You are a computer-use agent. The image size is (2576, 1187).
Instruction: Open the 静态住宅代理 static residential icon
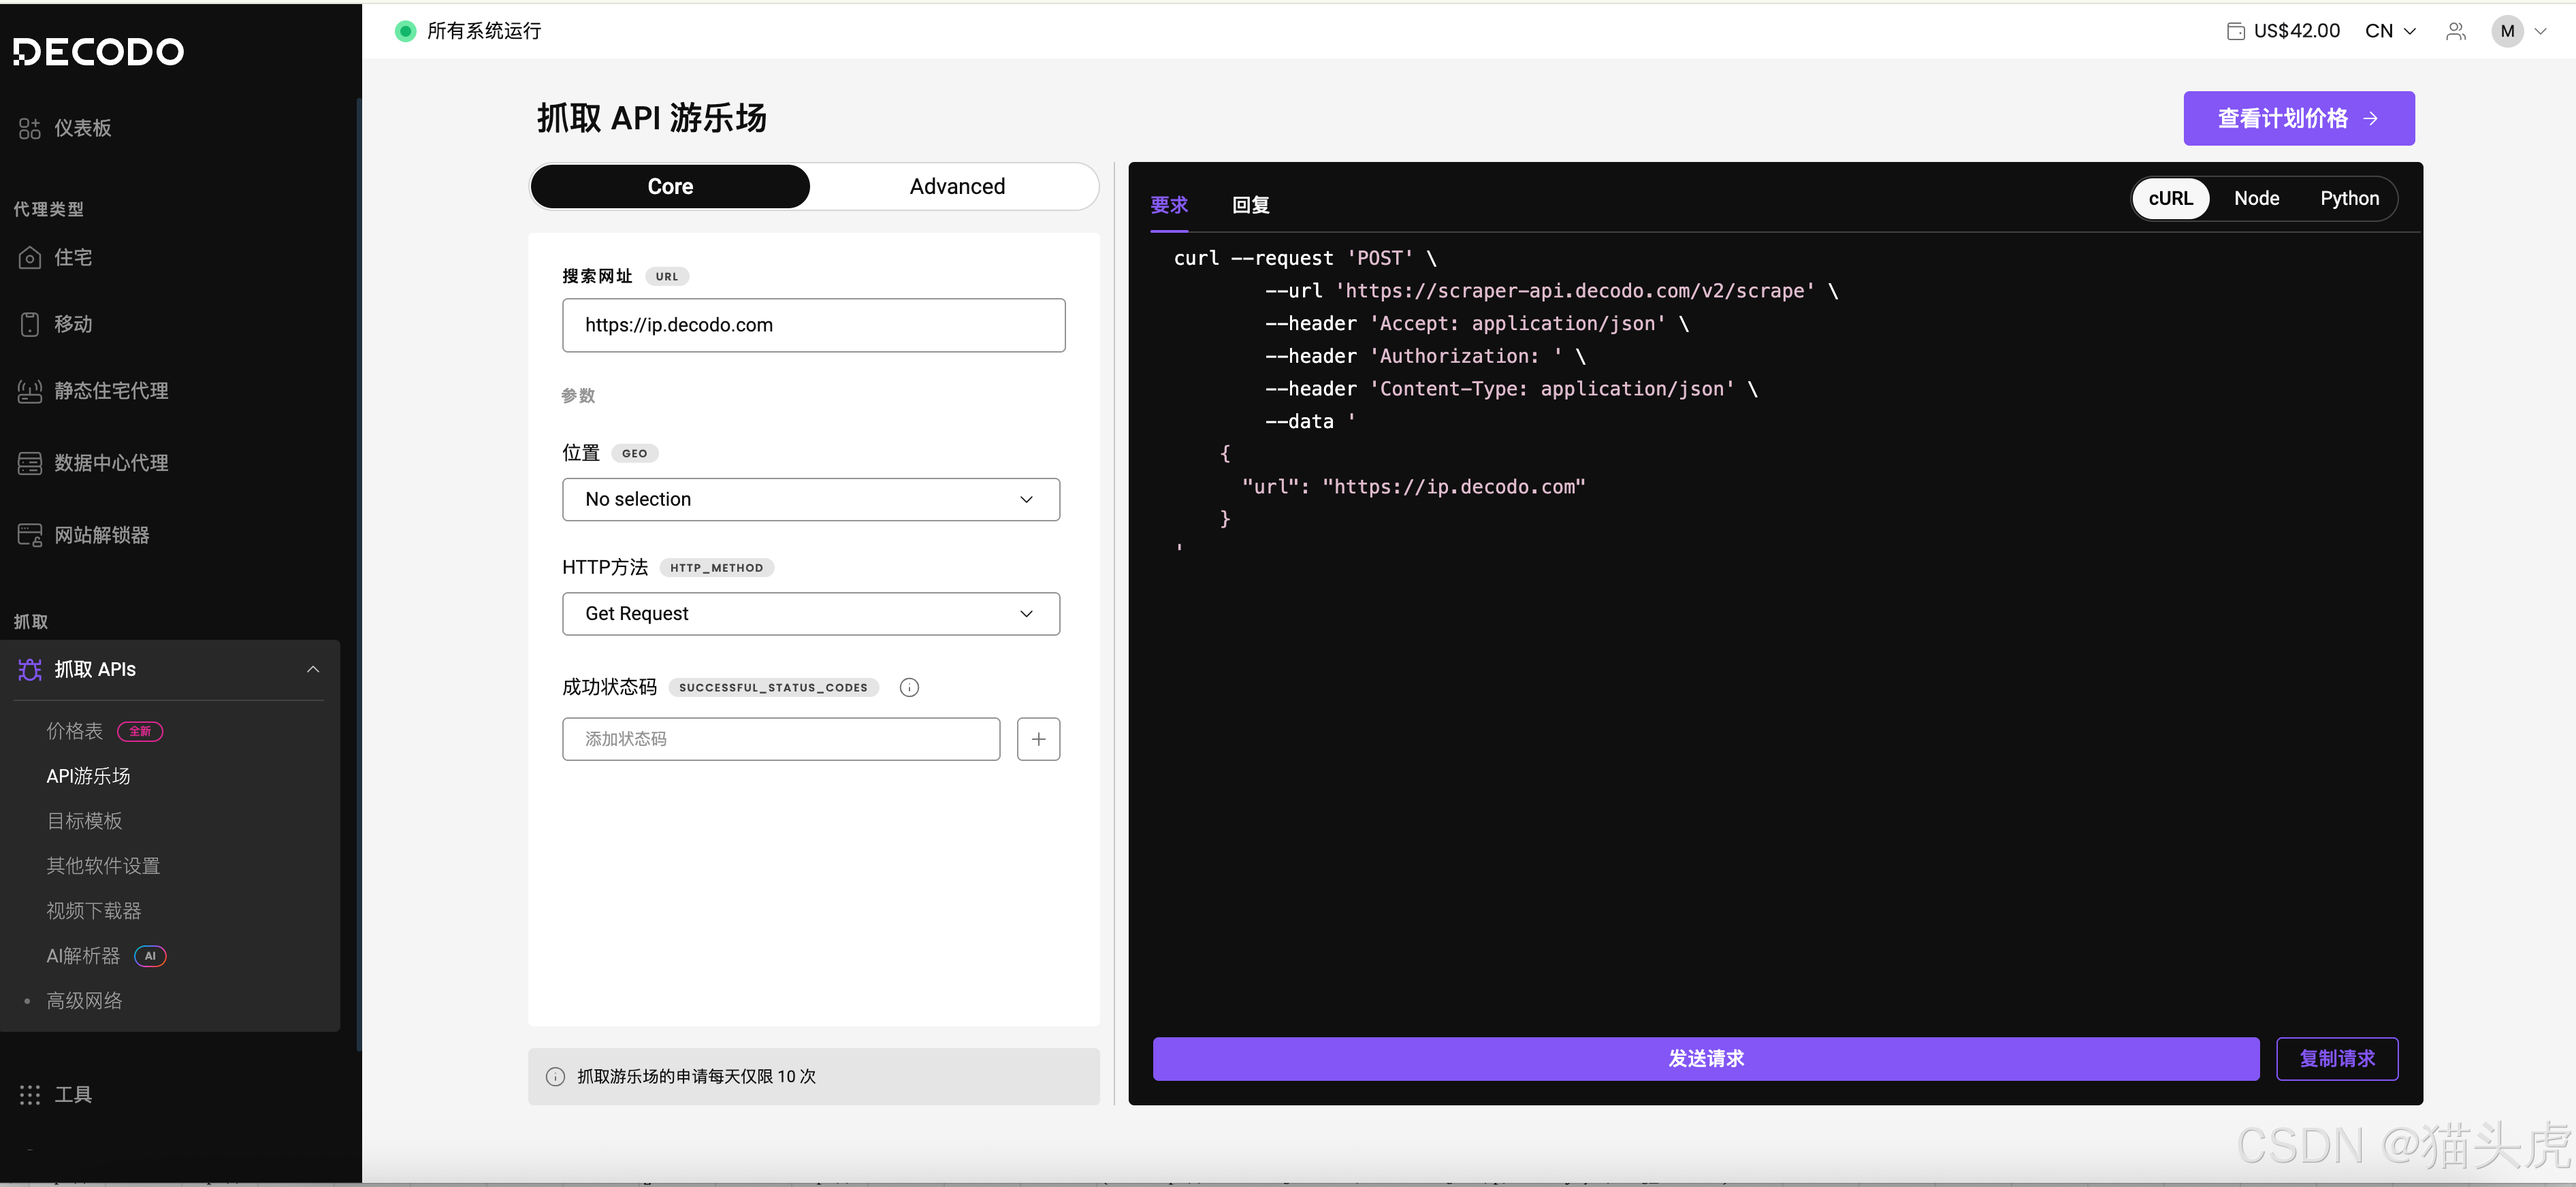pyautogui.click(x=29, y=390)
